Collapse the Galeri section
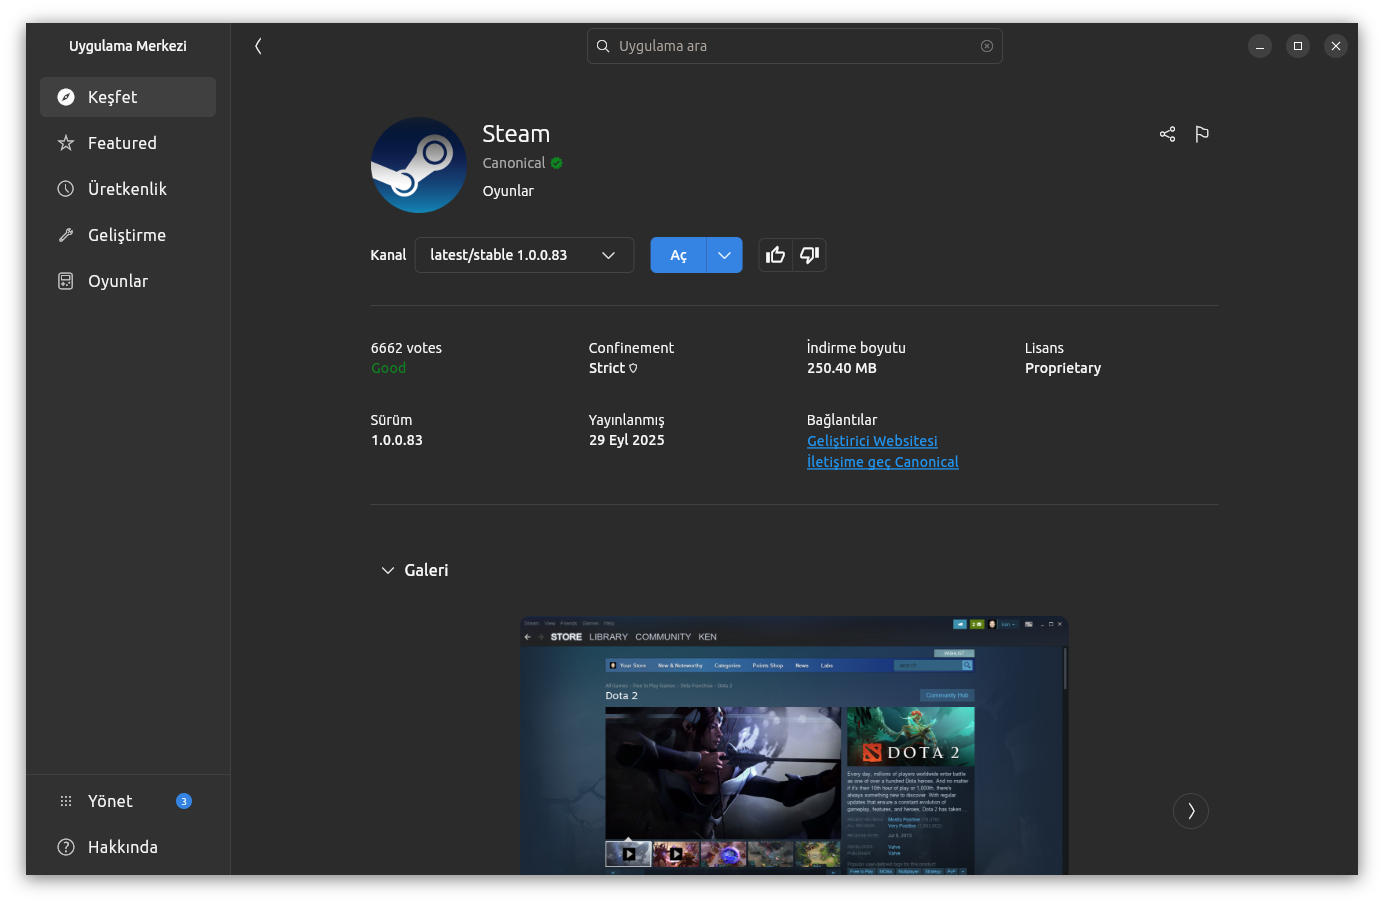The image size is (1384, 904). tap(388, 570)
